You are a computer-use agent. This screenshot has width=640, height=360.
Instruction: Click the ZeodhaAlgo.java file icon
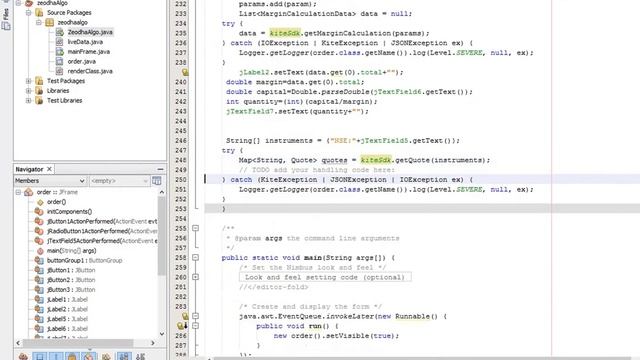point(60,32)
